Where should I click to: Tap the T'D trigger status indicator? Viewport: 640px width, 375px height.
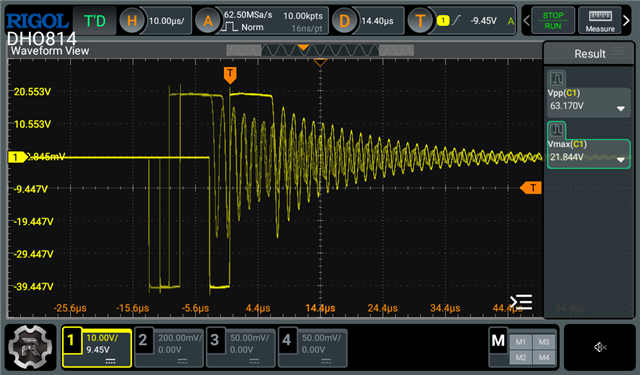[95, 21]
